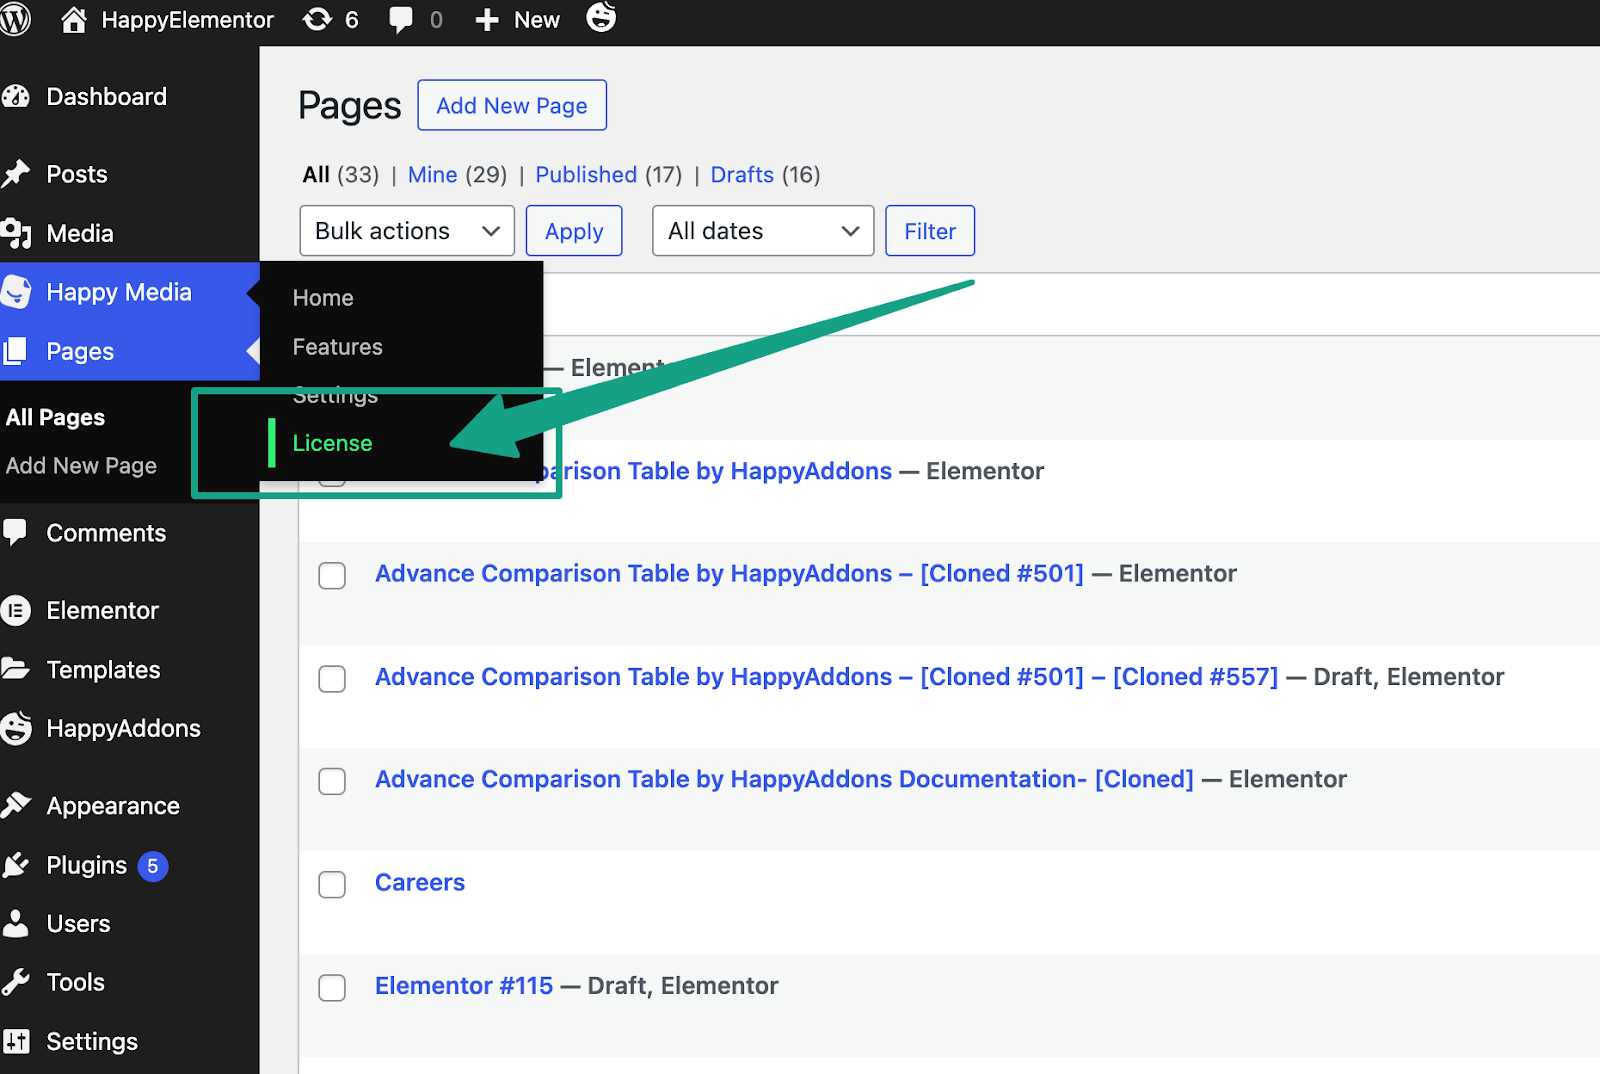Click the Elementor logo icon
This screenshot has width=1600, height=1074.
pos(16,610)
